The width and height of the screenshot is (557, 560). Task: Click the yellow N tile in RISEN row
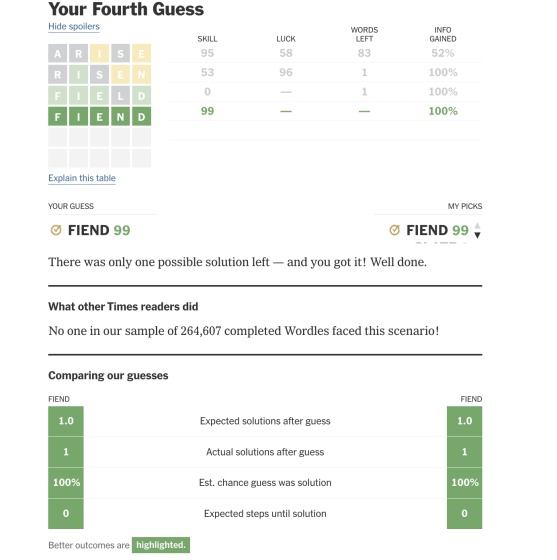[141, 74]
